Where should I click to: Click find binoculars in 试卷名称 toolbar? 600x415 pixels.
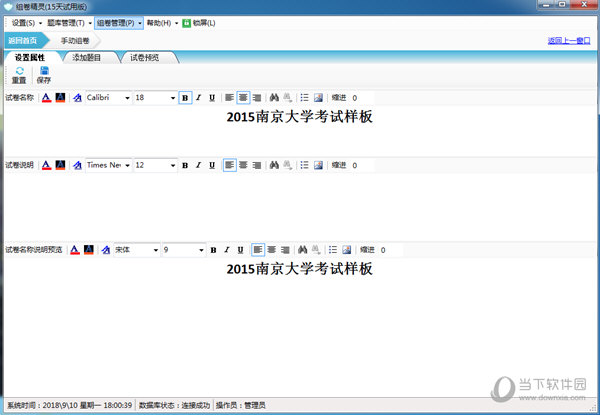274,98
